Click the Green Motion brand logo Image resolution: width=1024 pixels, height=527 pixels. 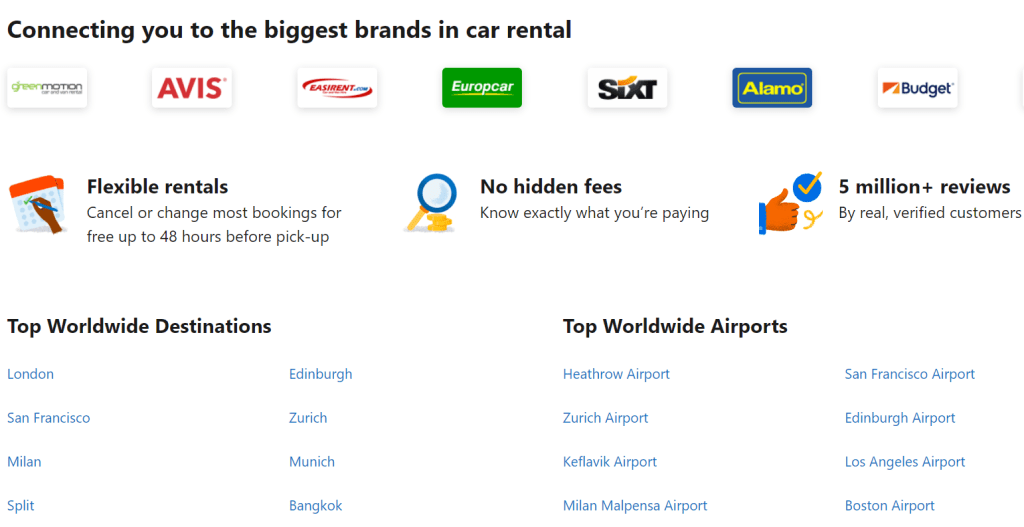47,88
